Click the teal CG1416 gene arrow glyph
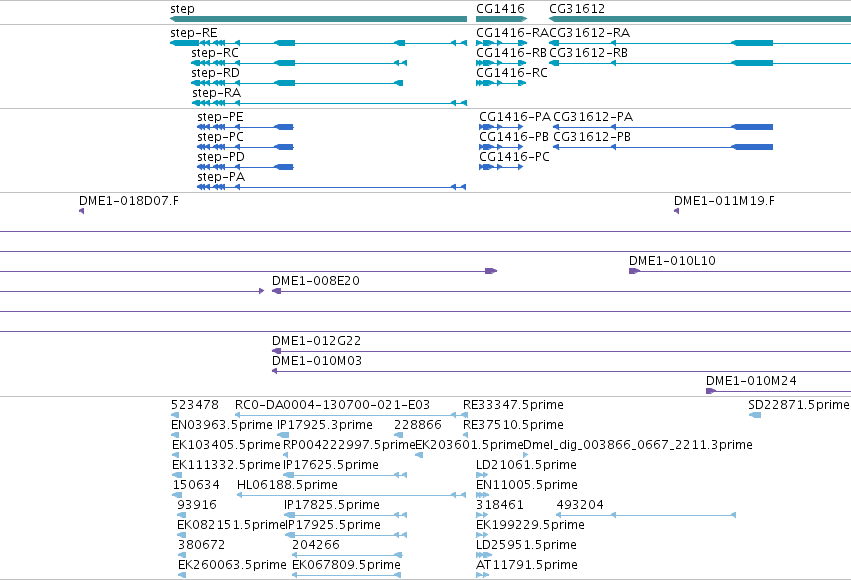Image resolution: width=851 pixels, height=580 pixels. [x=501, y=19]
